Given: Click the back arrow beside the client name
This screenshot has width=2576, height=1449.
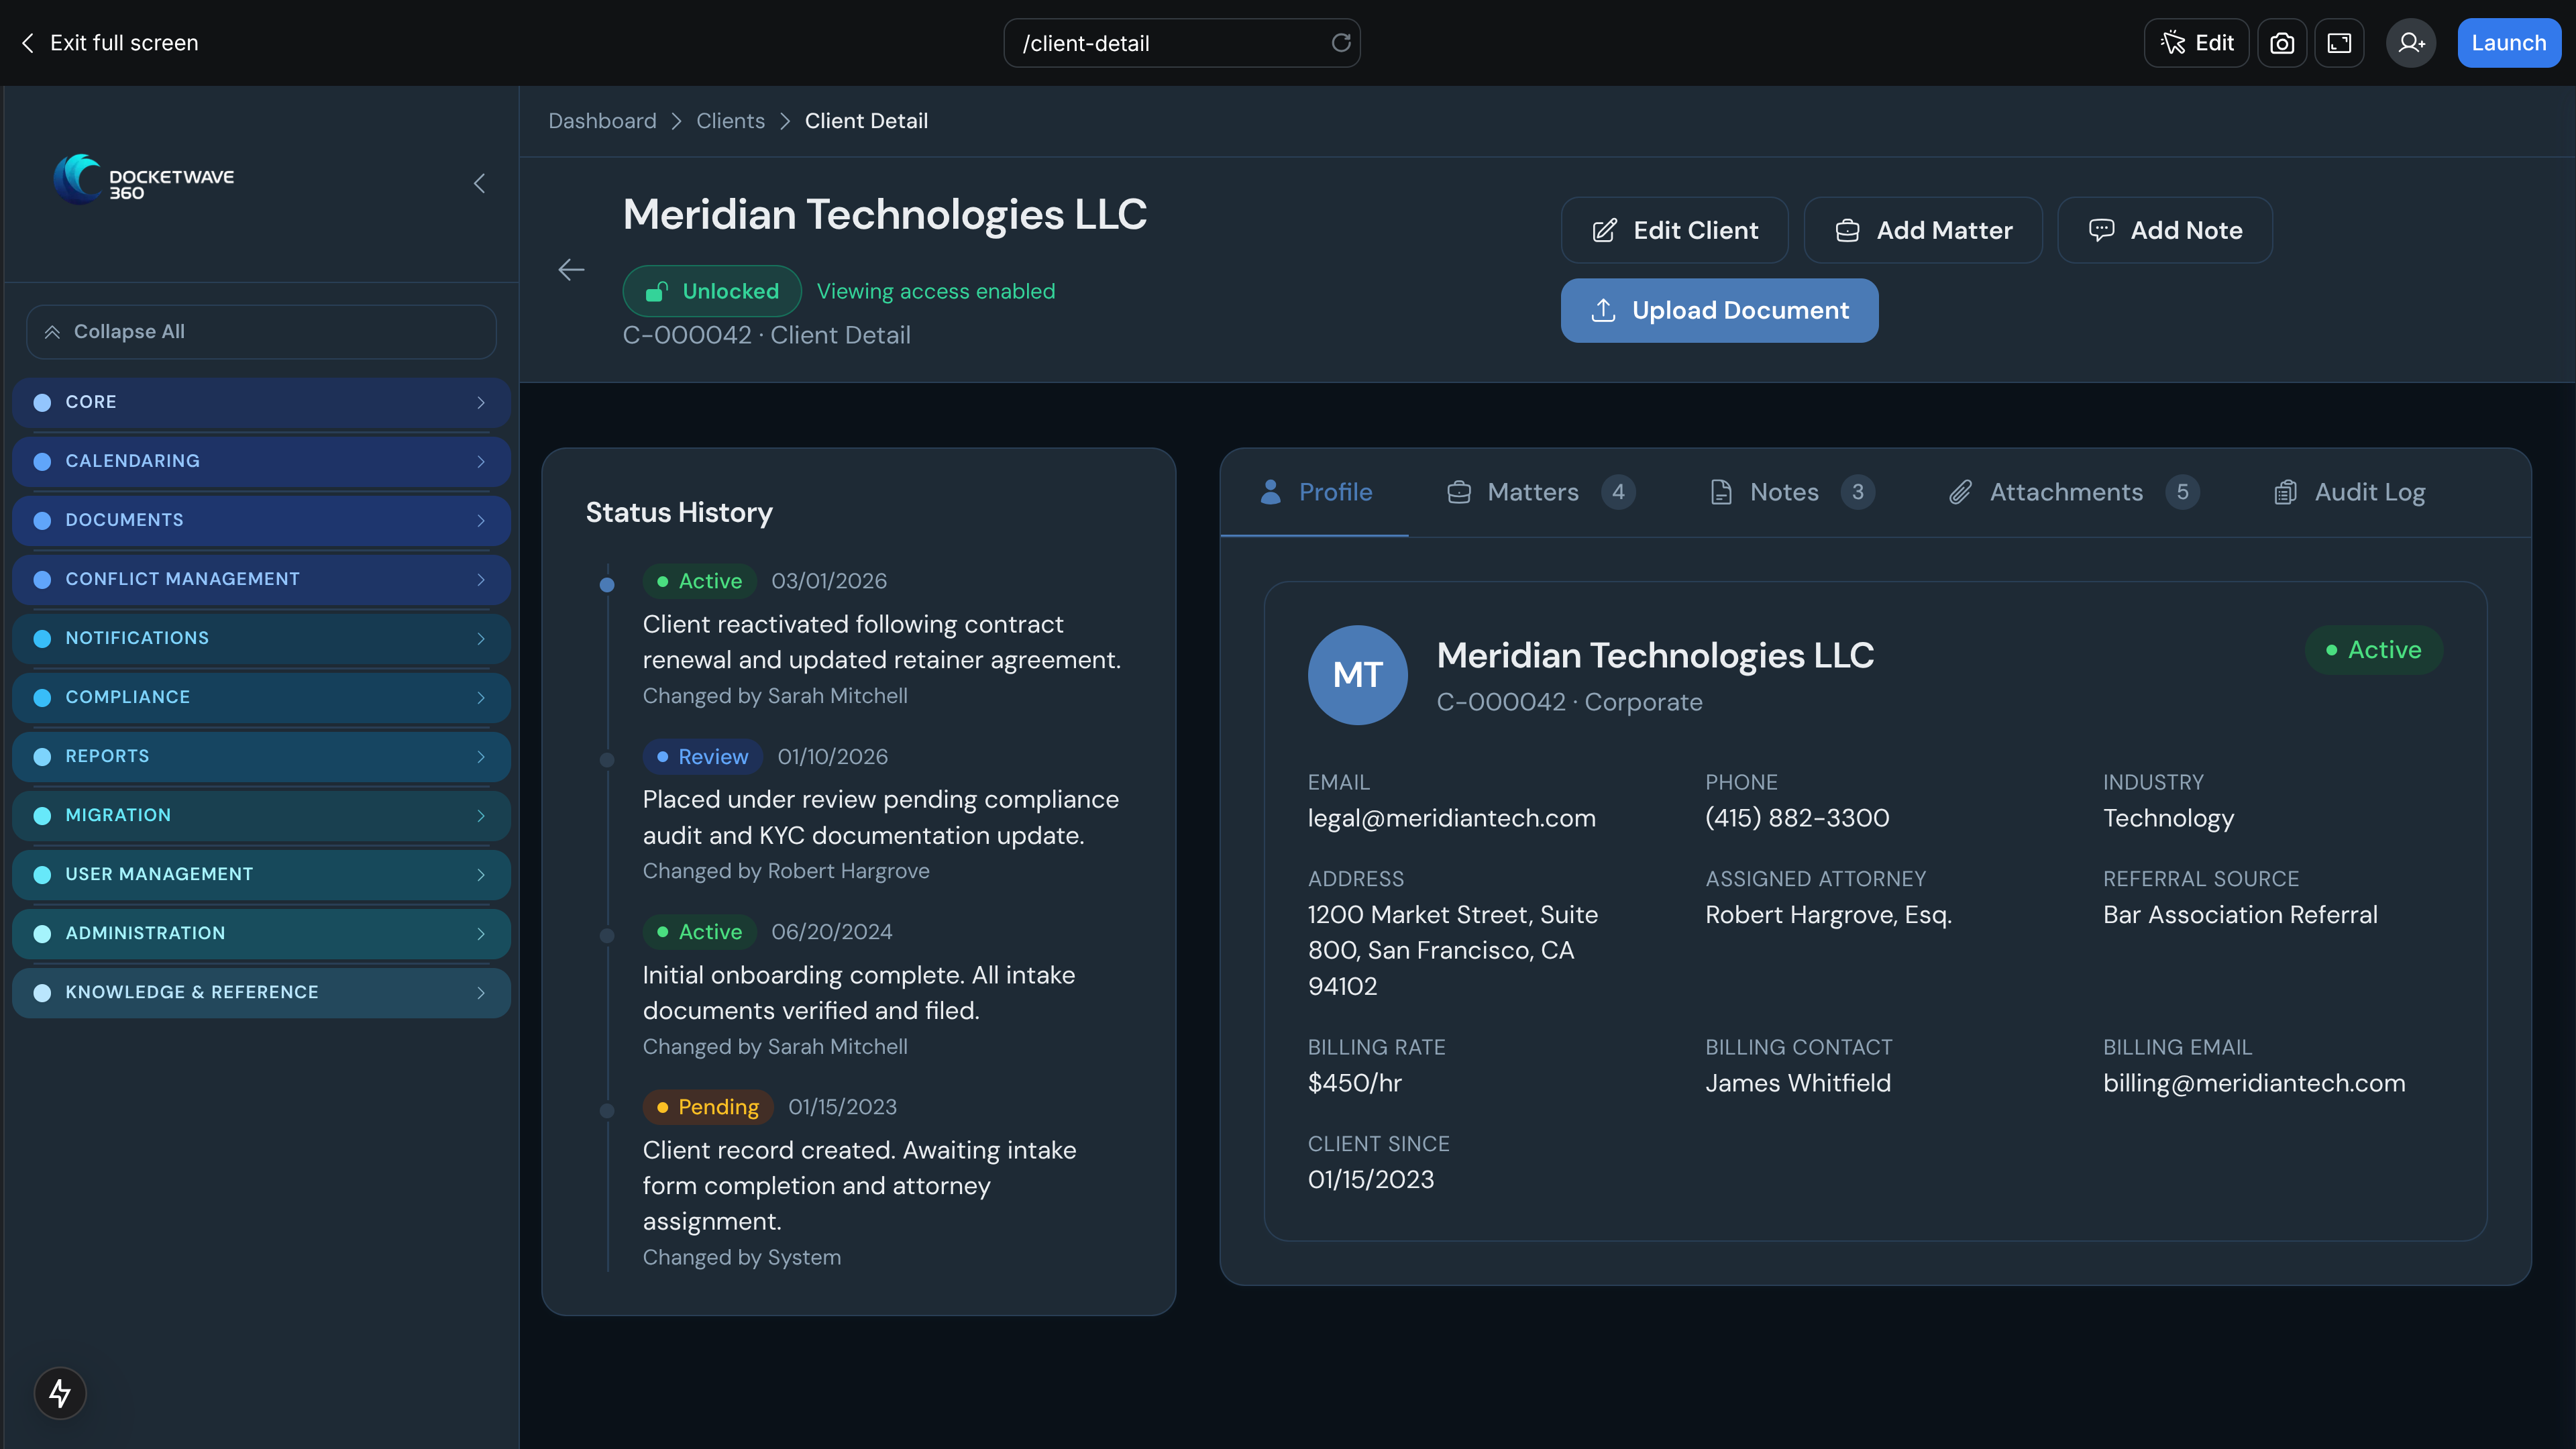Looking at the screenshot, I should pos(571,269).
